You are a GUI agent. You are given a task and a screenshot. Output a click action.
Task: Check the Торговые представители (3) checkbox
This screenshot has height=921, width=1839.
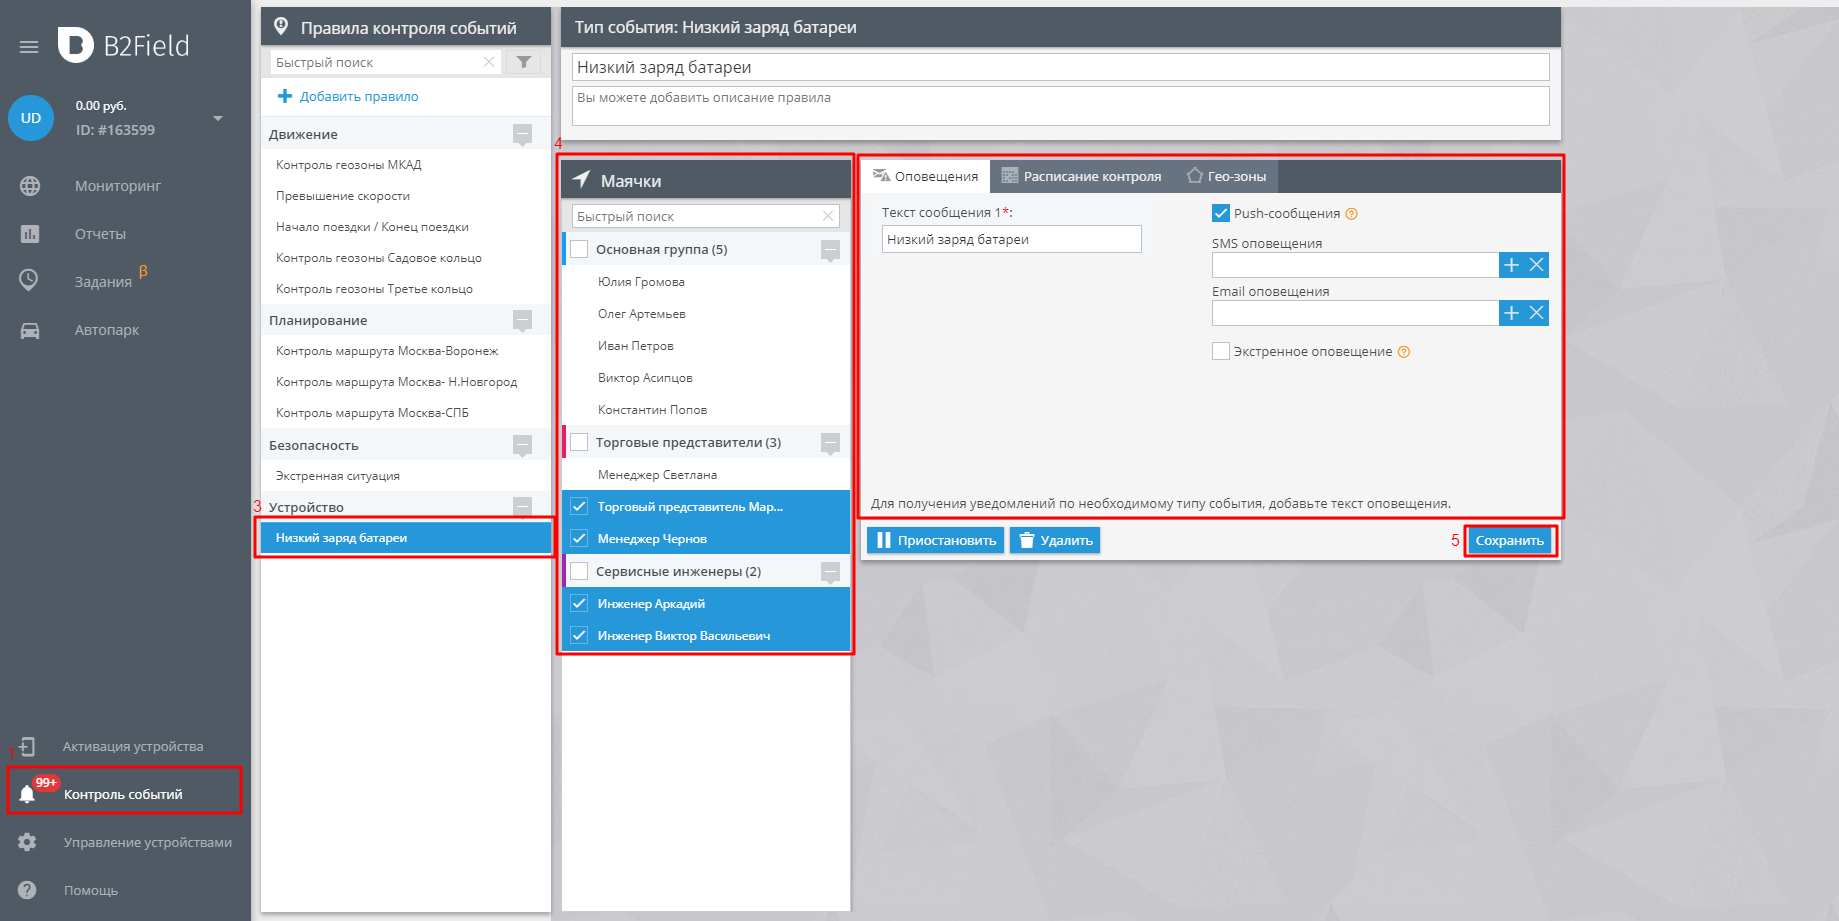579,442
